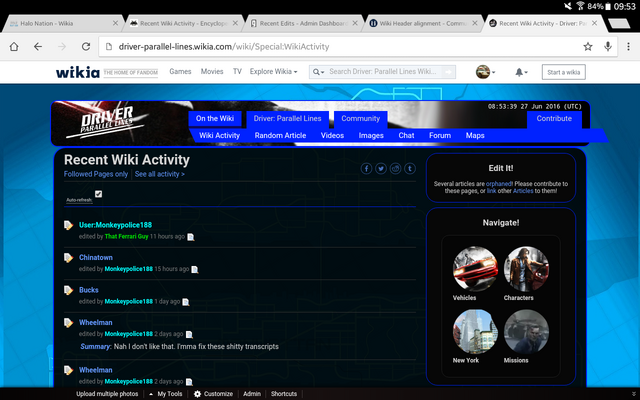Image resolution: width=640 pixels, height=400 pixels.
Task: Open the Videos subnav link
Action: (x=332, y=136)
